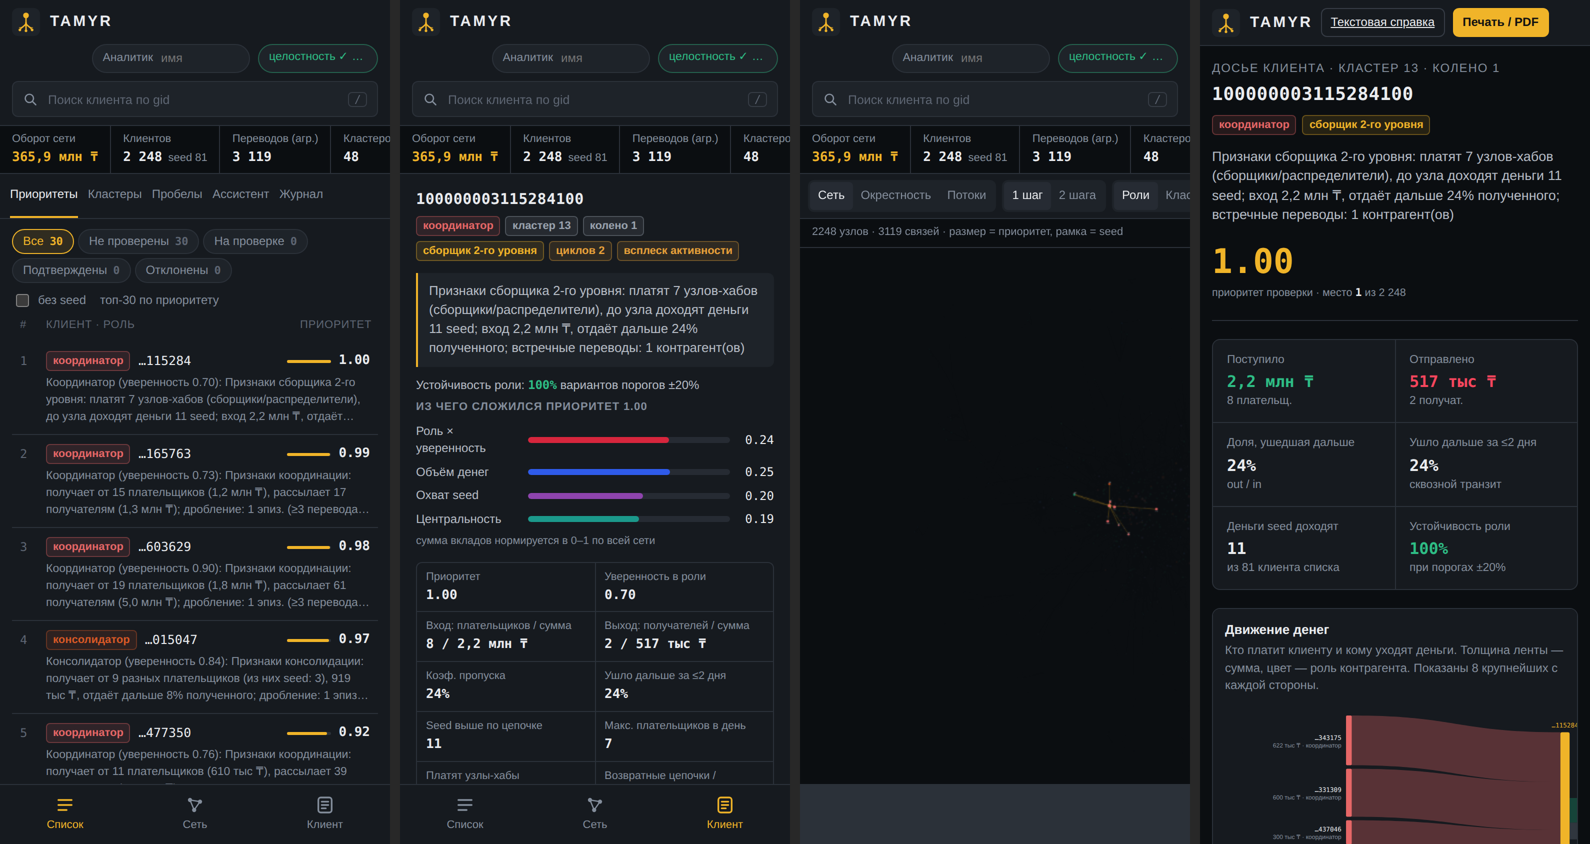The width and height of the screenshot is (1590, 844).
Task: Click the network graph cluster node
Action: click(1111, 507)
